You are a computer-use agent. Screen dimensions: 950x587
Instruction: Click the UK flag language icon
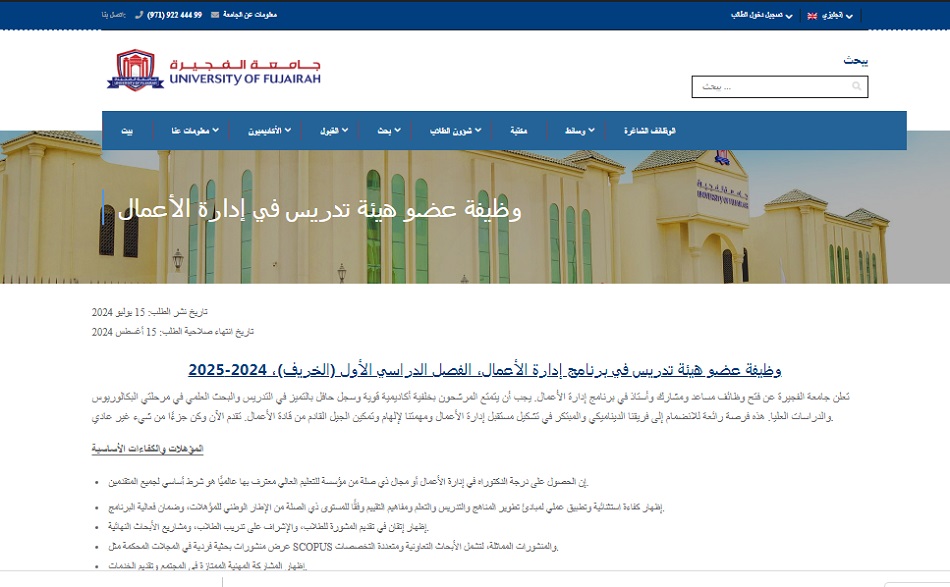(813, 16)
